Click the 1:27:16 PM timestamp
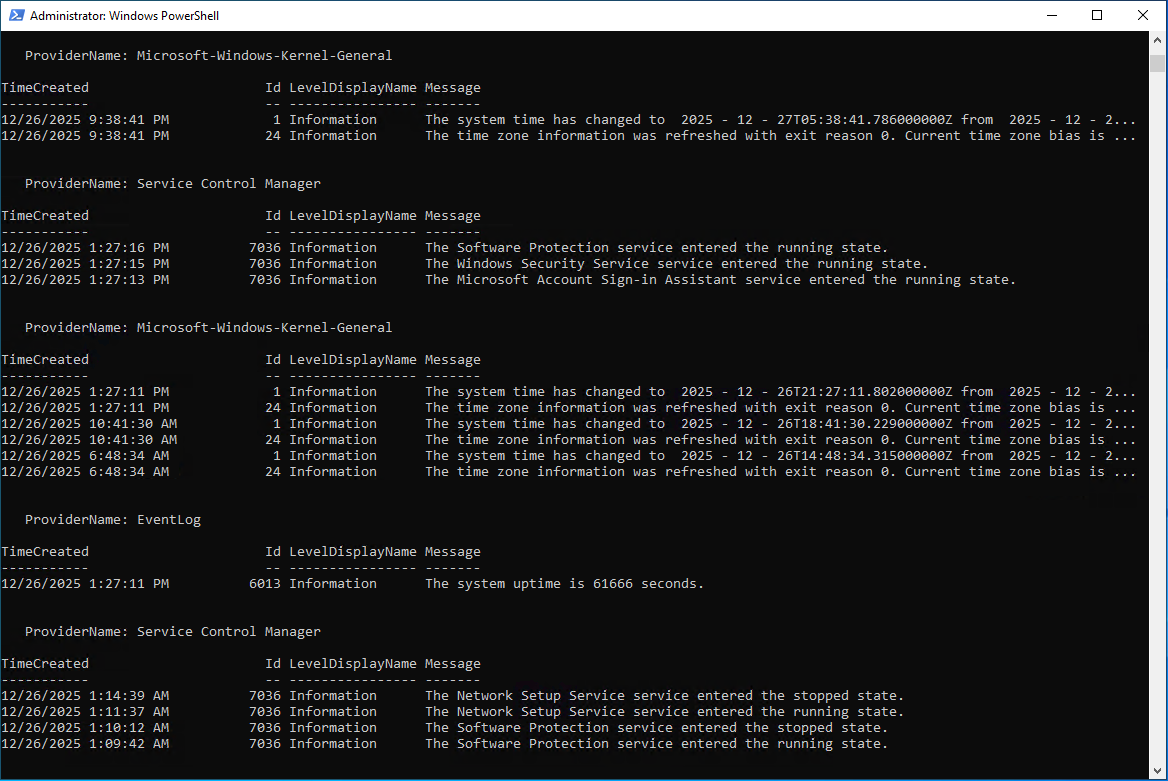Image resolution: width=1168 pixels, height=781 pixels. click(x=85, y=248)
